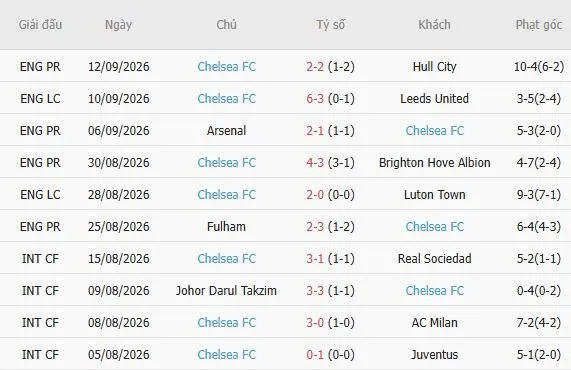Open the 3-0 score against AC Milan
This screenshot has height=370, width=571.
tap(315, 323)
